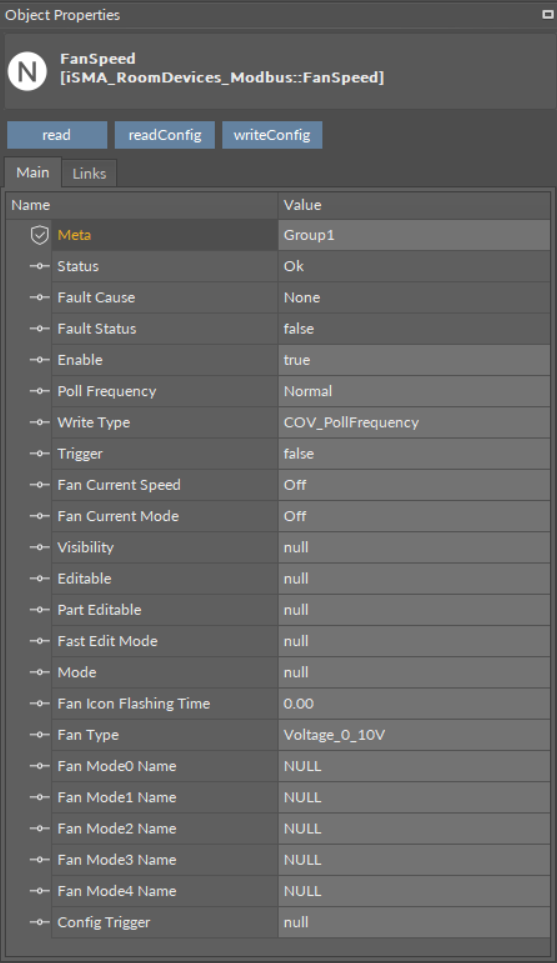This screenshot has height=963, width=557.
Task: Toggle the Fault Status false value
Action: tap(414, 329)
